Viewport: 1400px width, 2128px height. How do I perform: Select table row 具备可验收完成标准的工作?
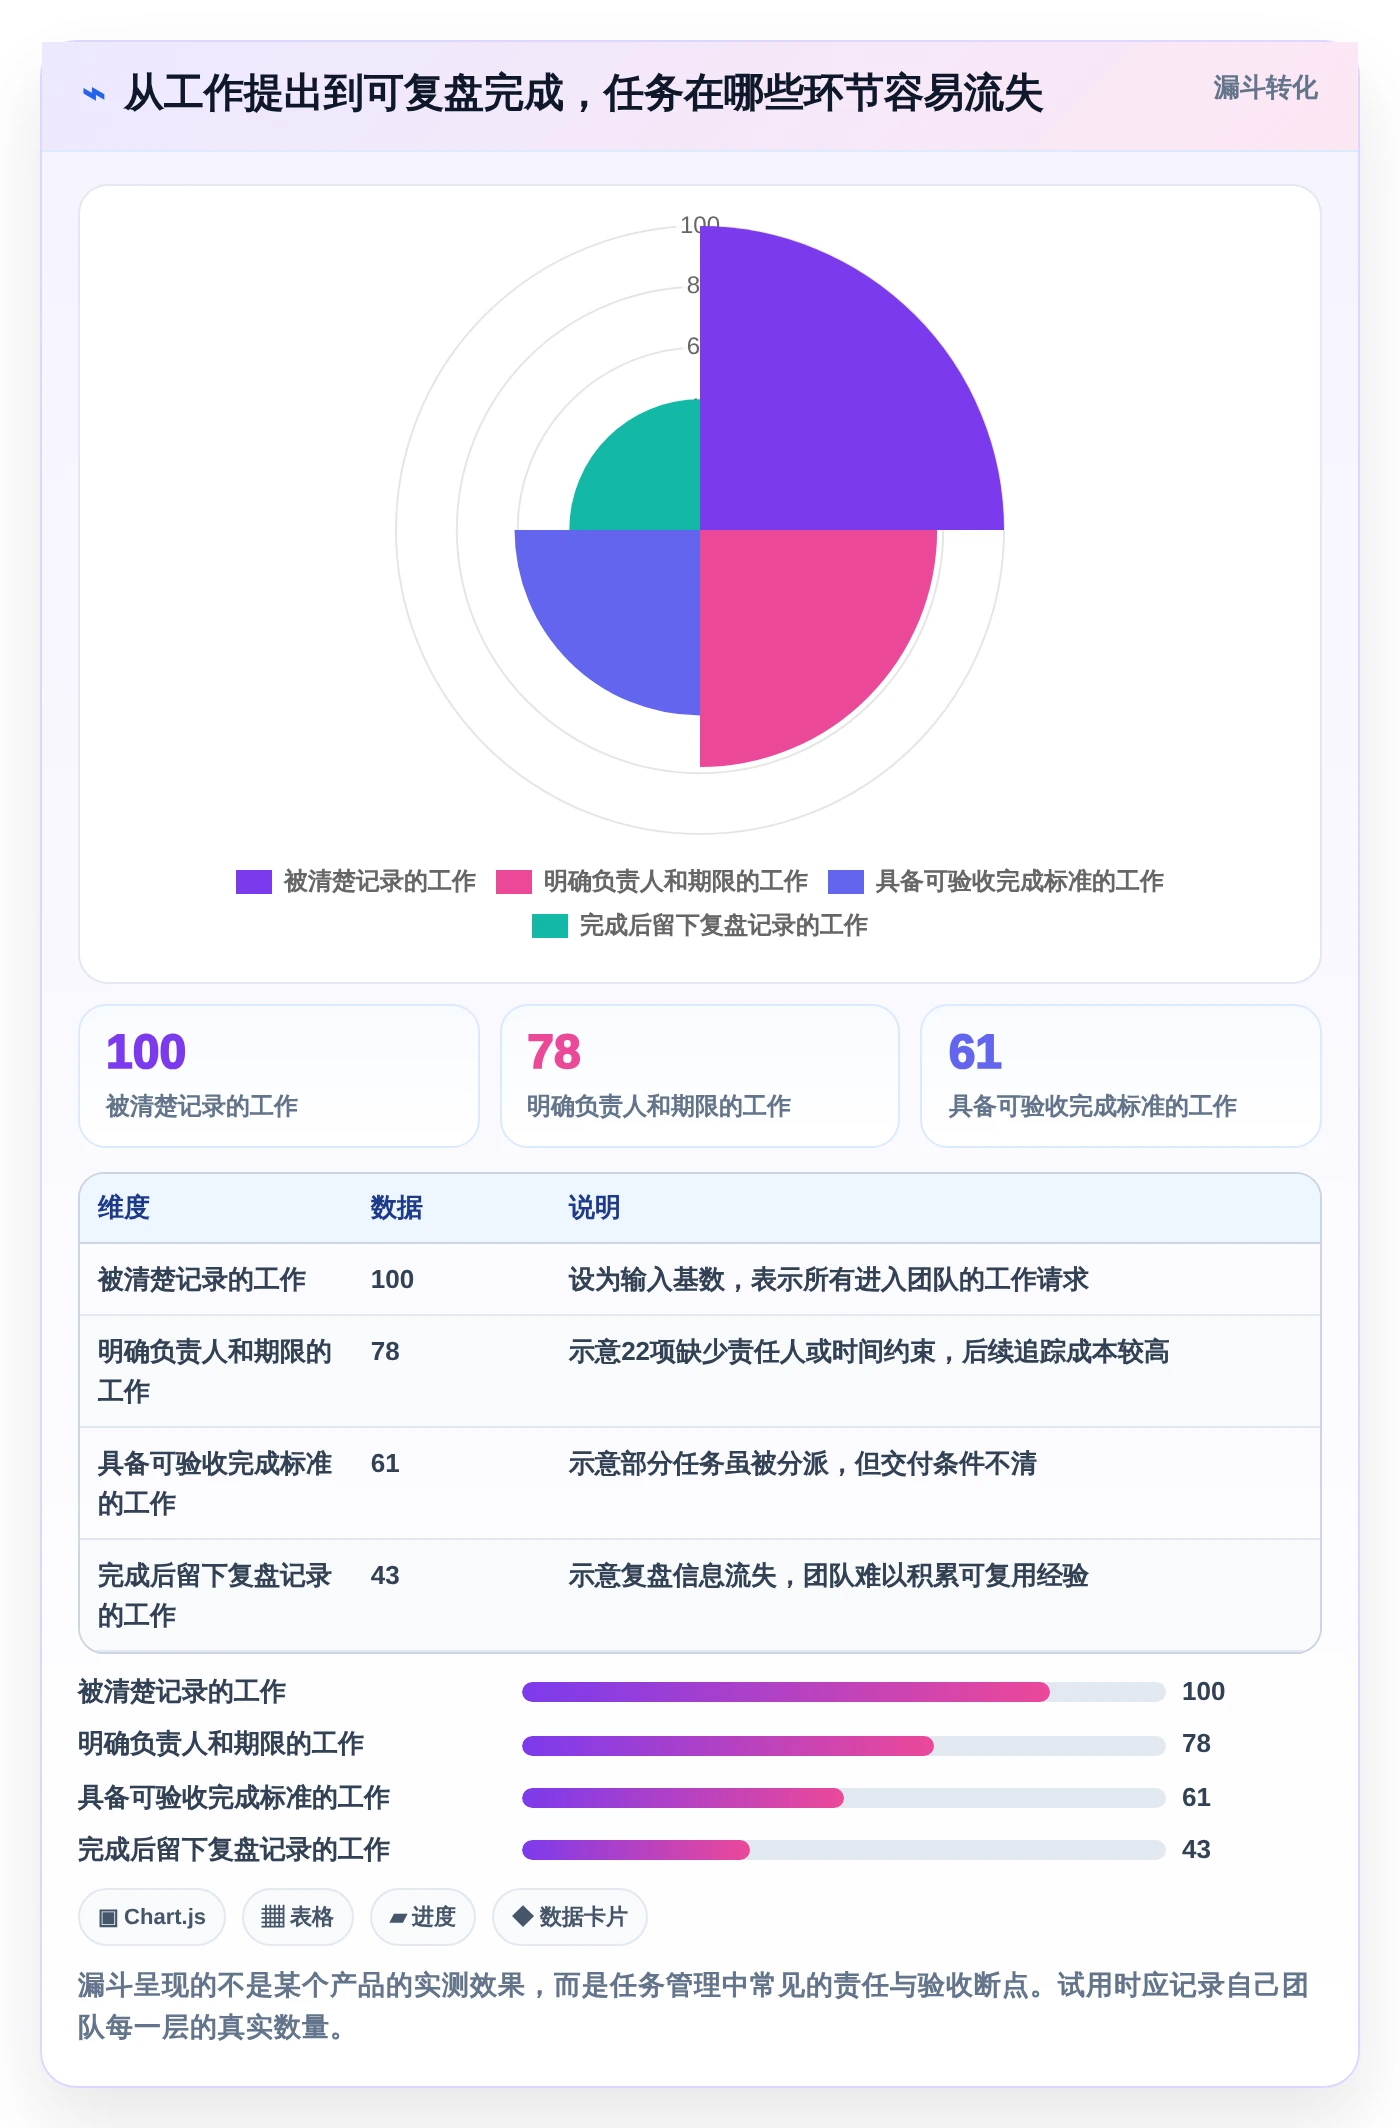(700, 1483)
